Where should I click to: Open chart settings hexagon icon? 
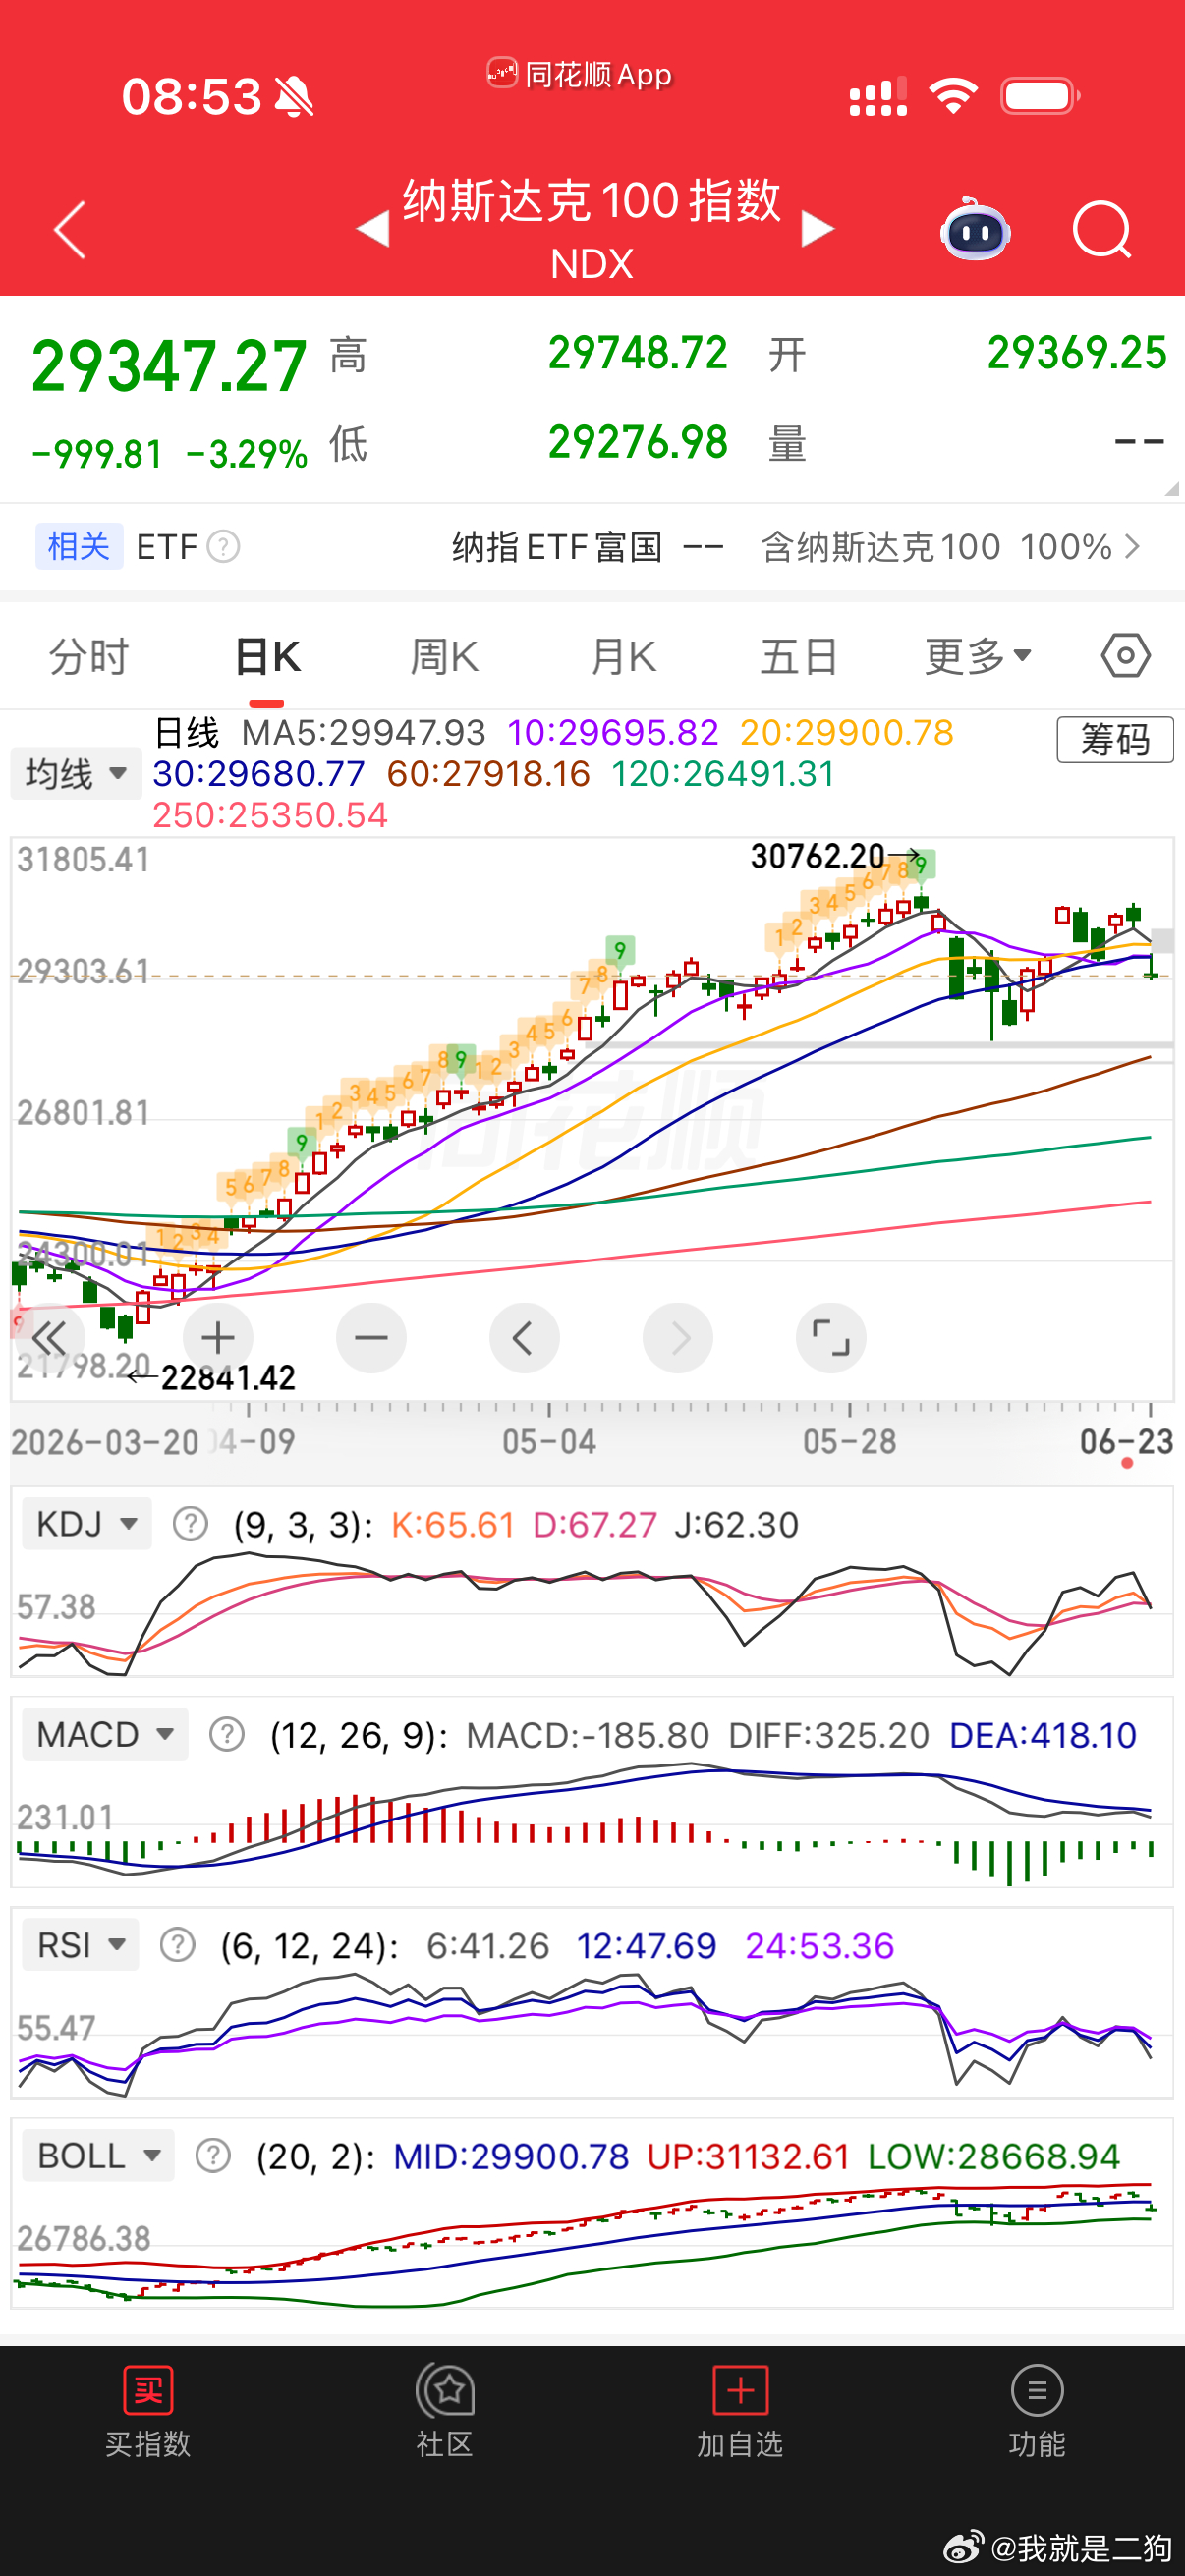1126,656
